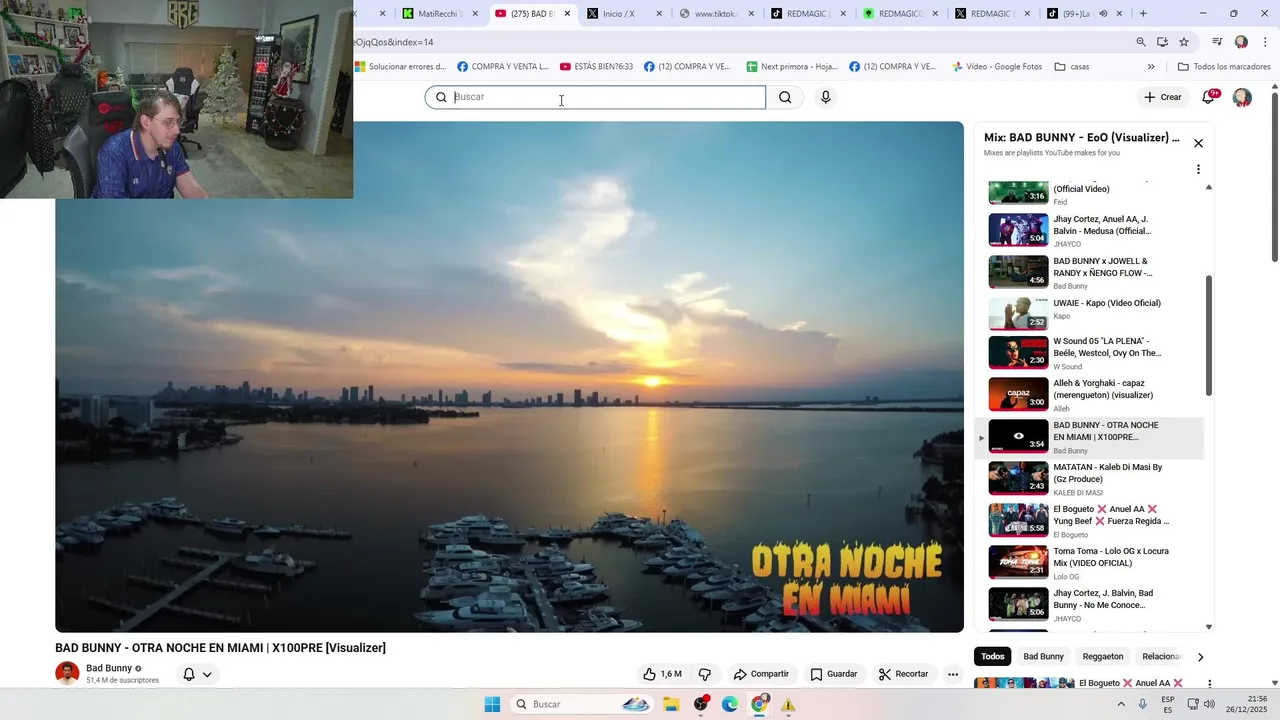Click the Bad Bunny channel avatar
This screenshot has width=1280, height=720.
click(x=67, y=673)
